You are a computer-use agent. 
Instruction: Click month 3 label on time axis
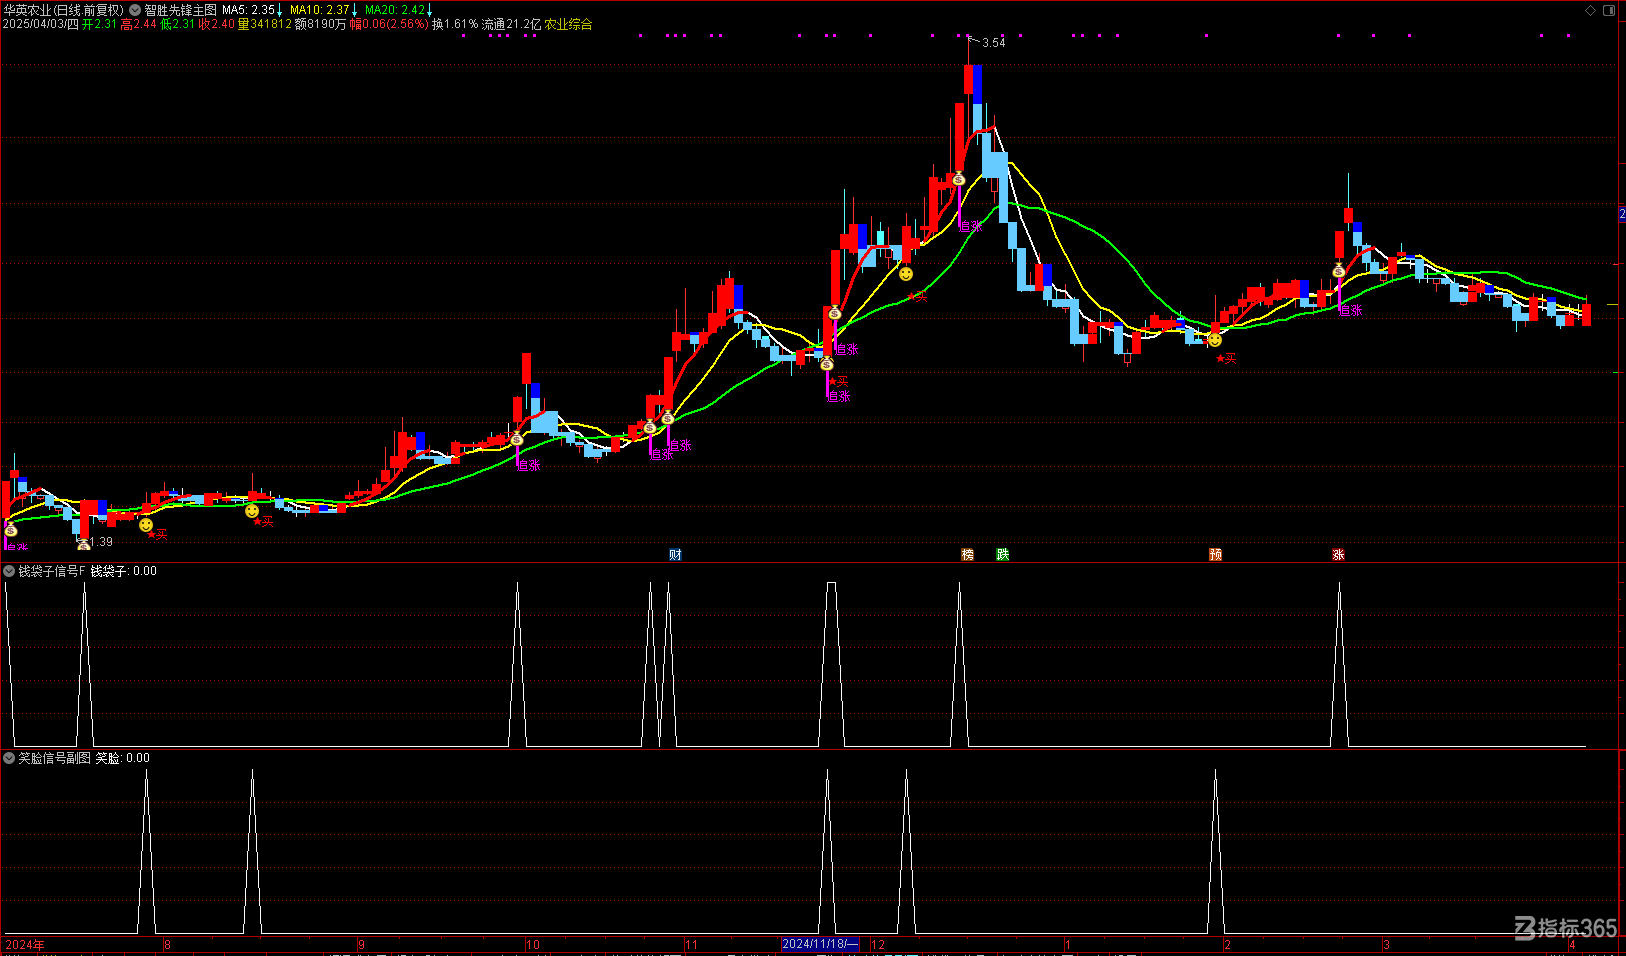pyautogui.click(x=1386, y=944)
